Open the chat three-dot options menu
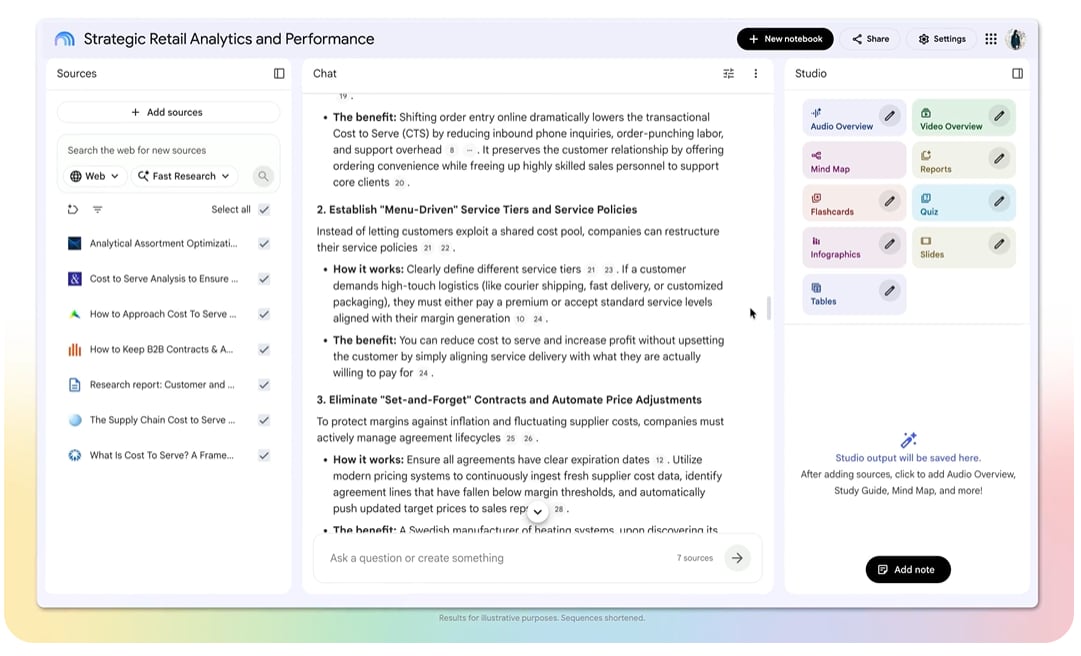The height and width of the screenshot is (656, 1081). tap(756, 74)
